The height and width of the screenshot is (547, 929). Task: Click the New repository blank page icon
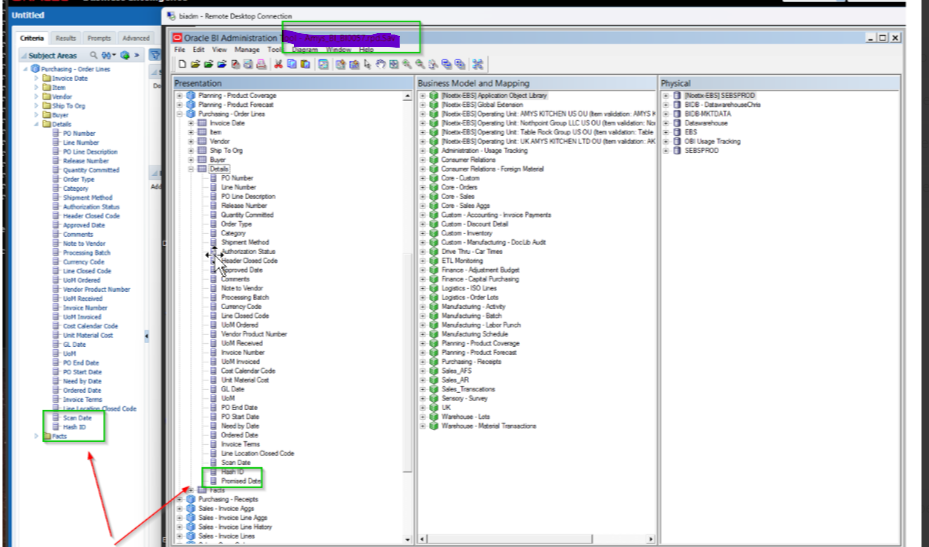tap(182, 64)
